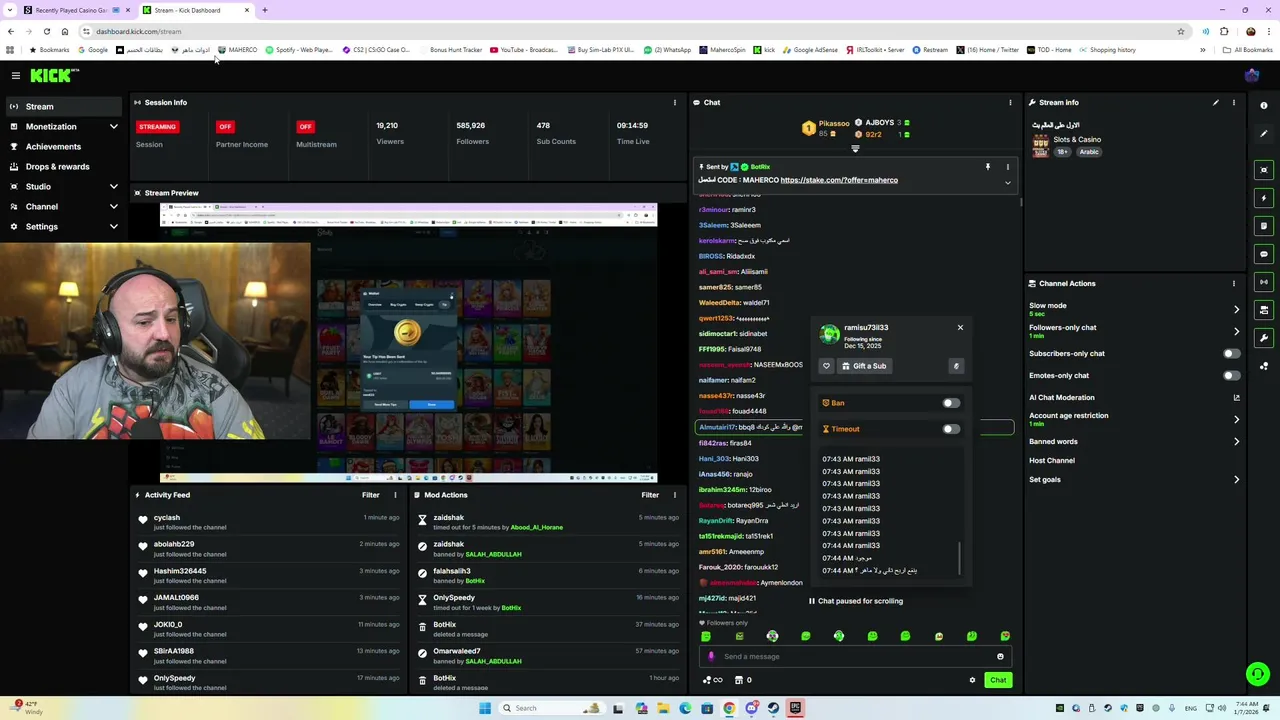Screen dimensions: 1280x720
Task: Click the info icon in right rail
Action: pyautogui.click(x=1264, y=105)
